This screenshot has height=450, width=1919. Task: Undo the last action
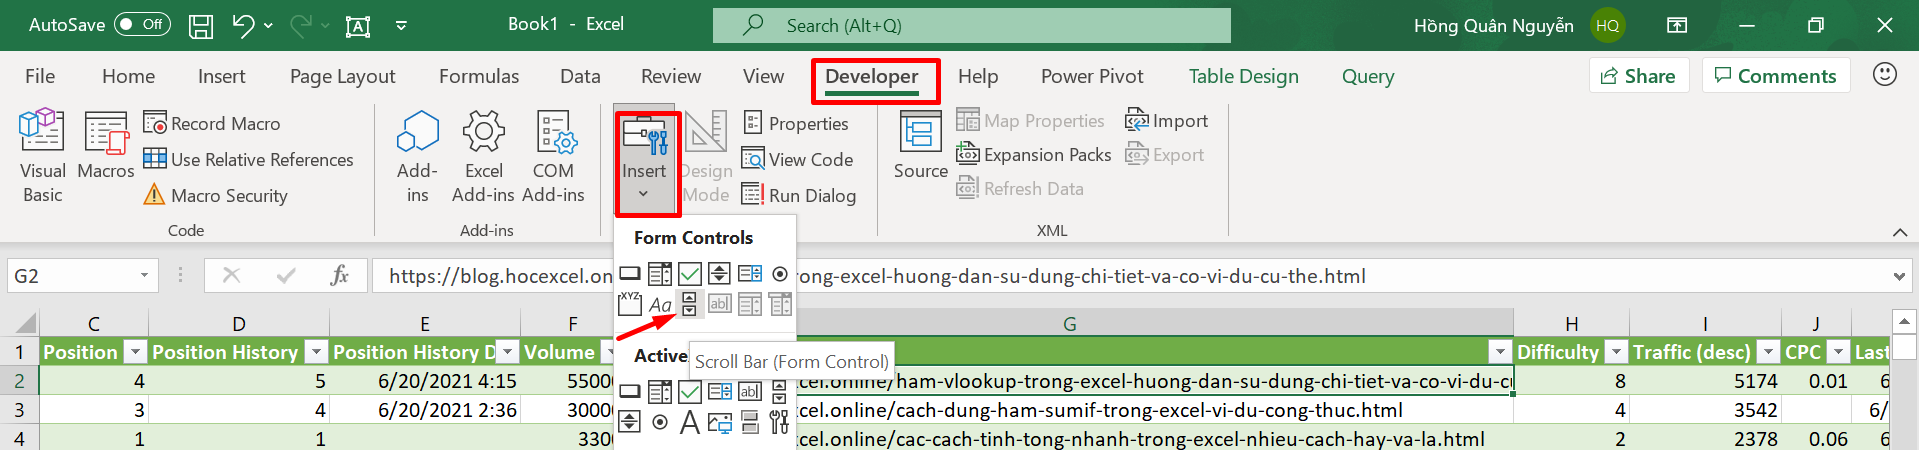coord(243,25)
